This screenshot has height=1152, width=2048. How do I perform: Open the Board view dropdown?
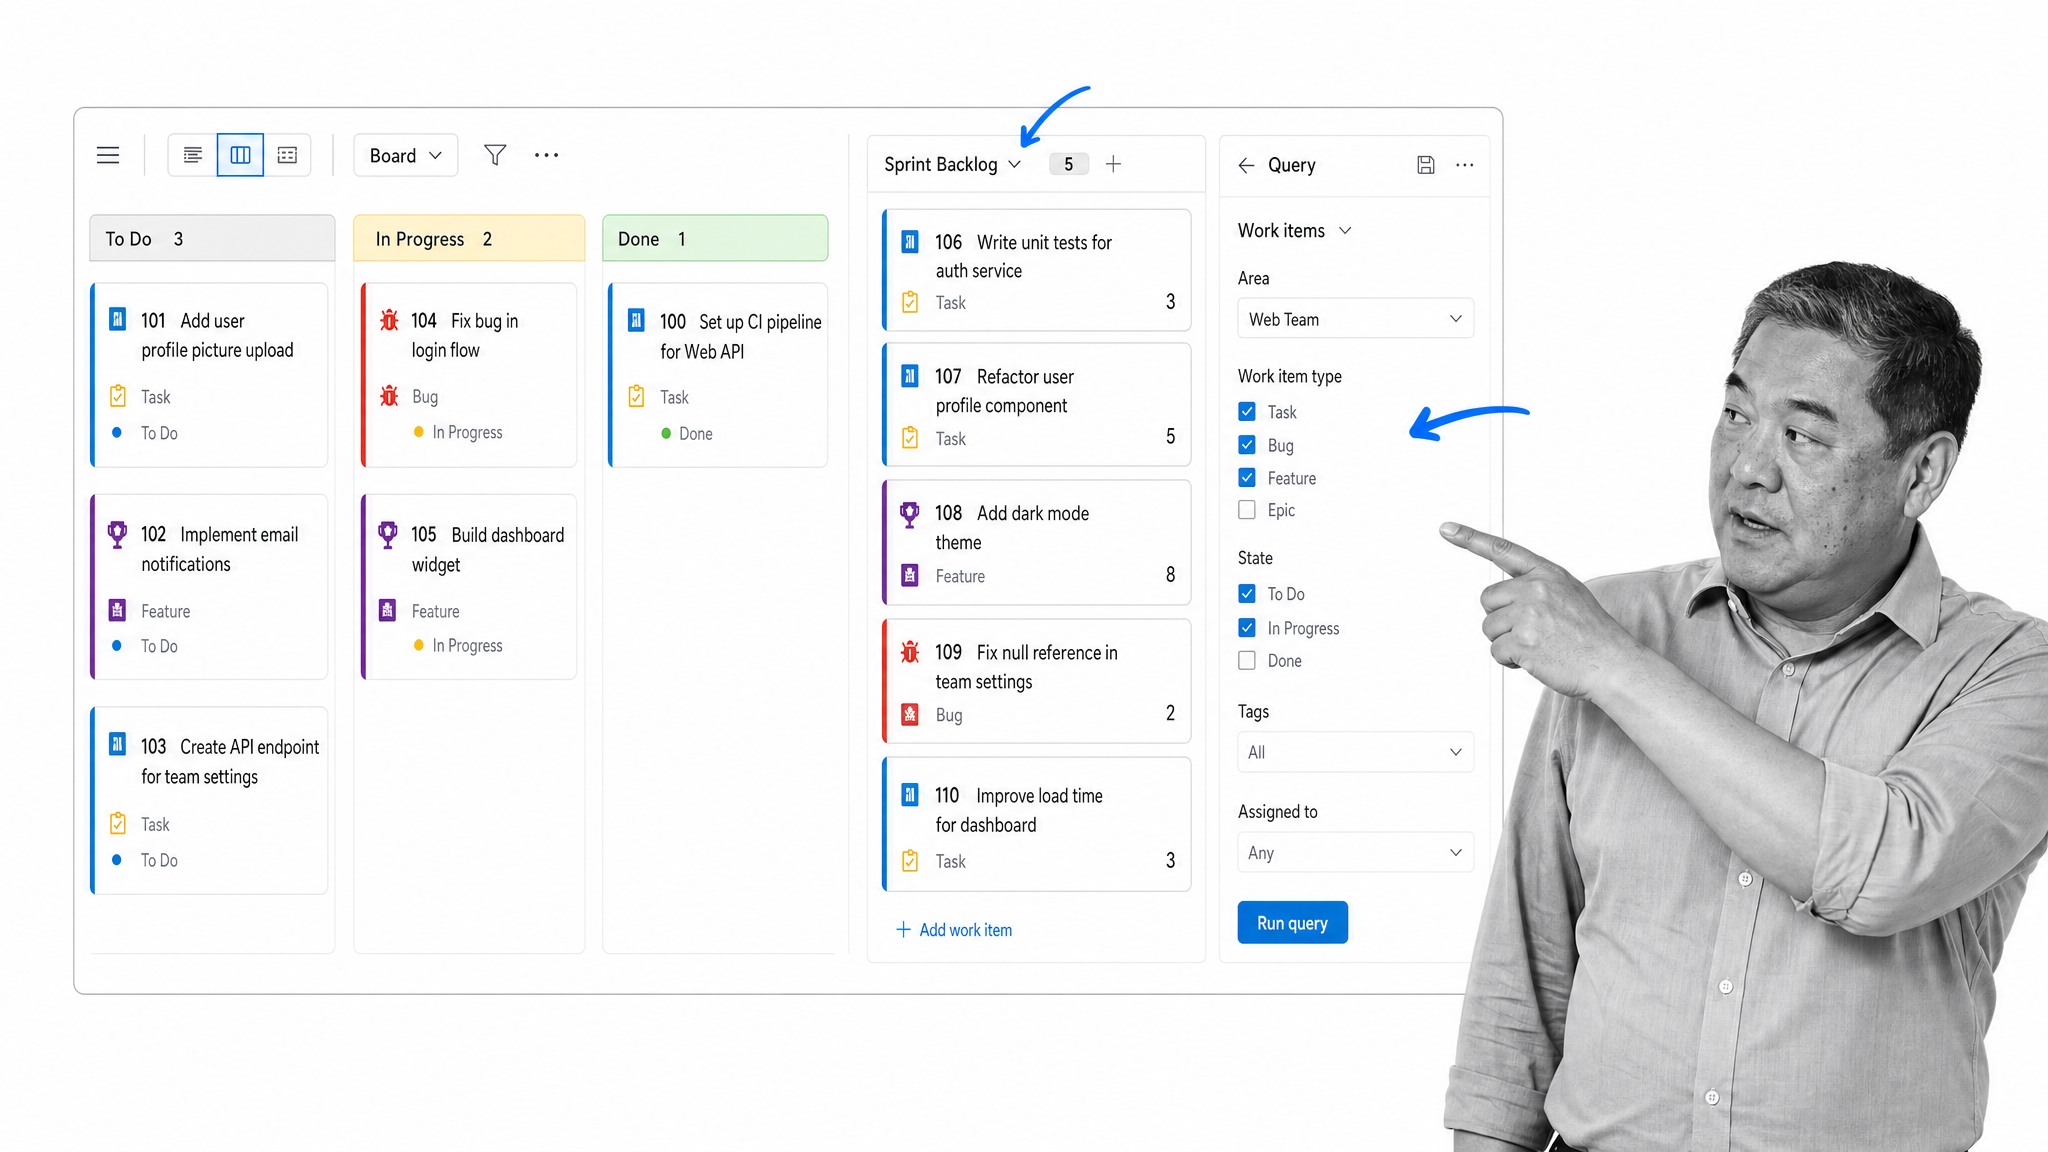coord(405,155)
